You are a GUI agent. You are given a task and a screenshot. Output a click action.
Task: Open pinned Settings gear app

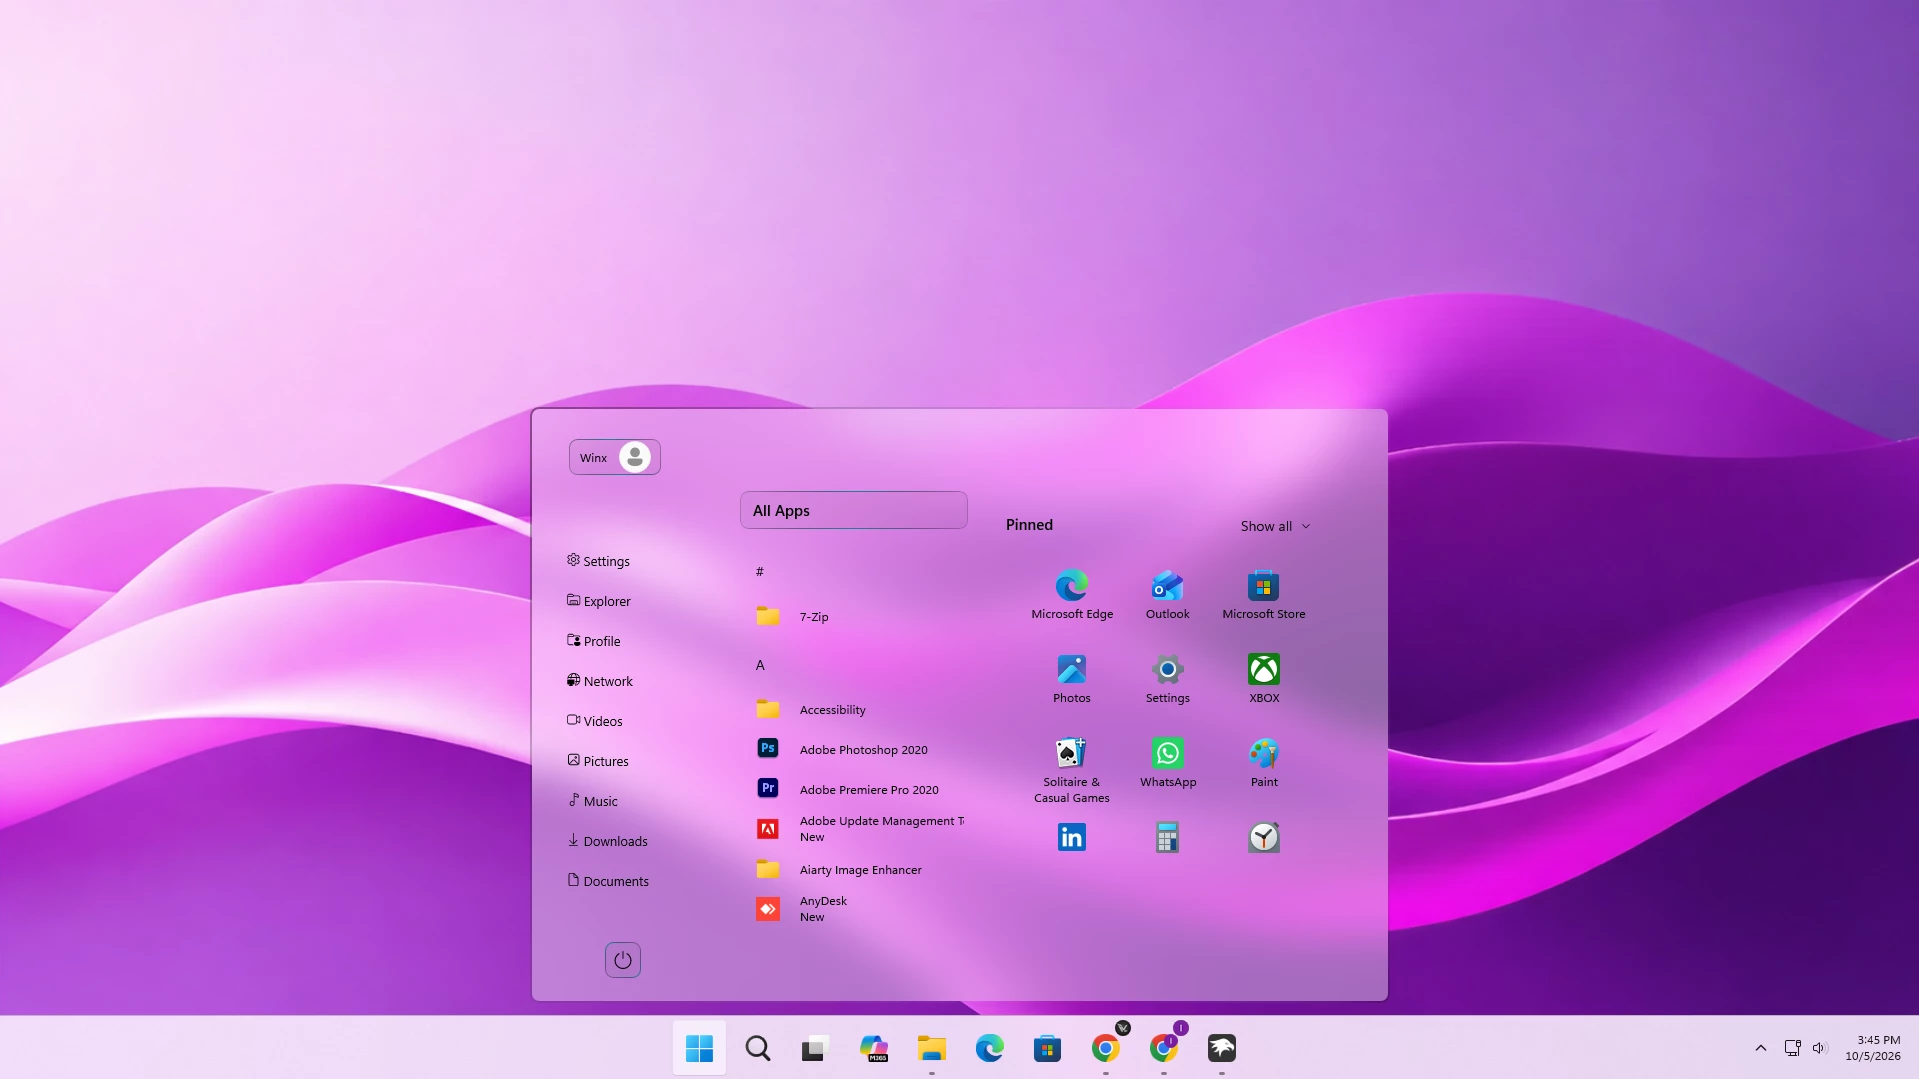(x=1167, y=678)
